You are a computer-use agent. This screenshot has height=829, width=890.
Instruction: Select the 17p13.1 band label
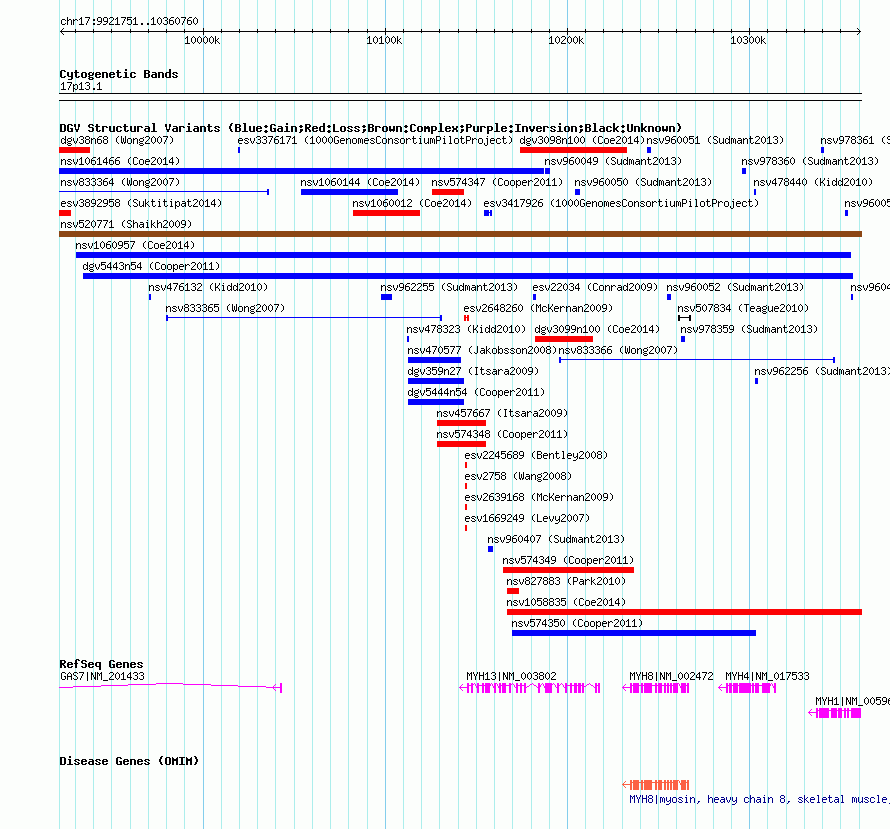tap(81, 86)
